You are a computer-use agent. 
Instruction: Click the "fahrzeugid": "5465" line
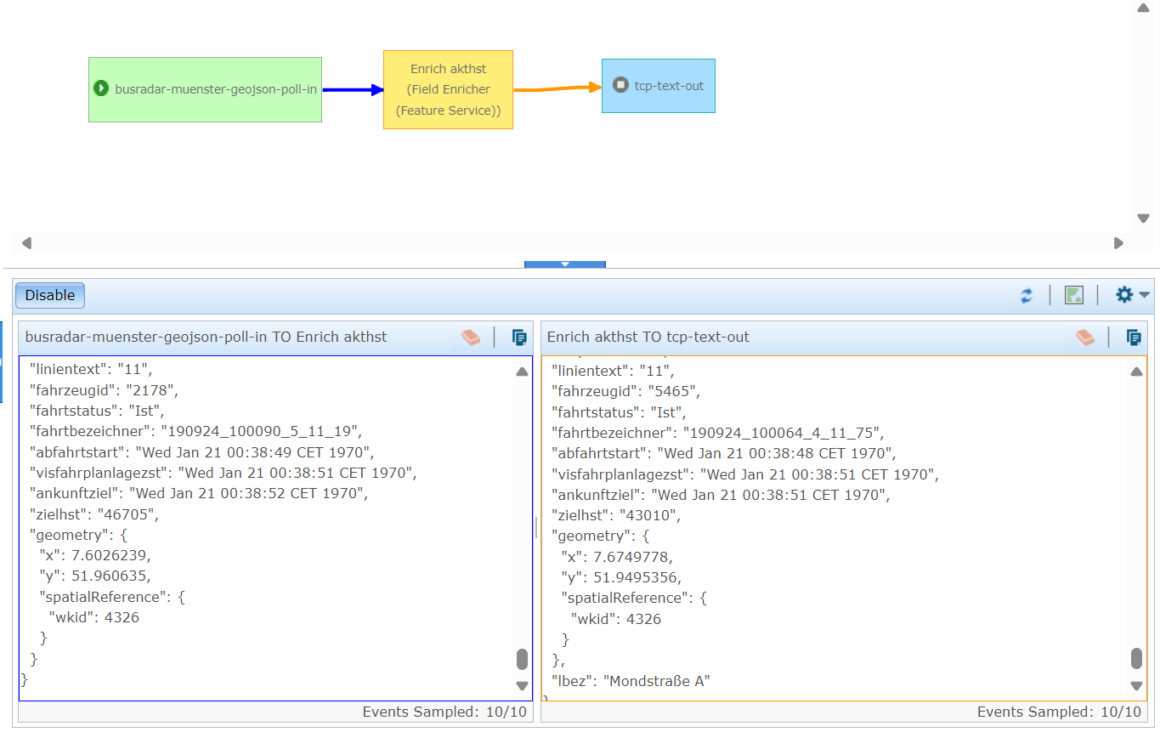626,392
